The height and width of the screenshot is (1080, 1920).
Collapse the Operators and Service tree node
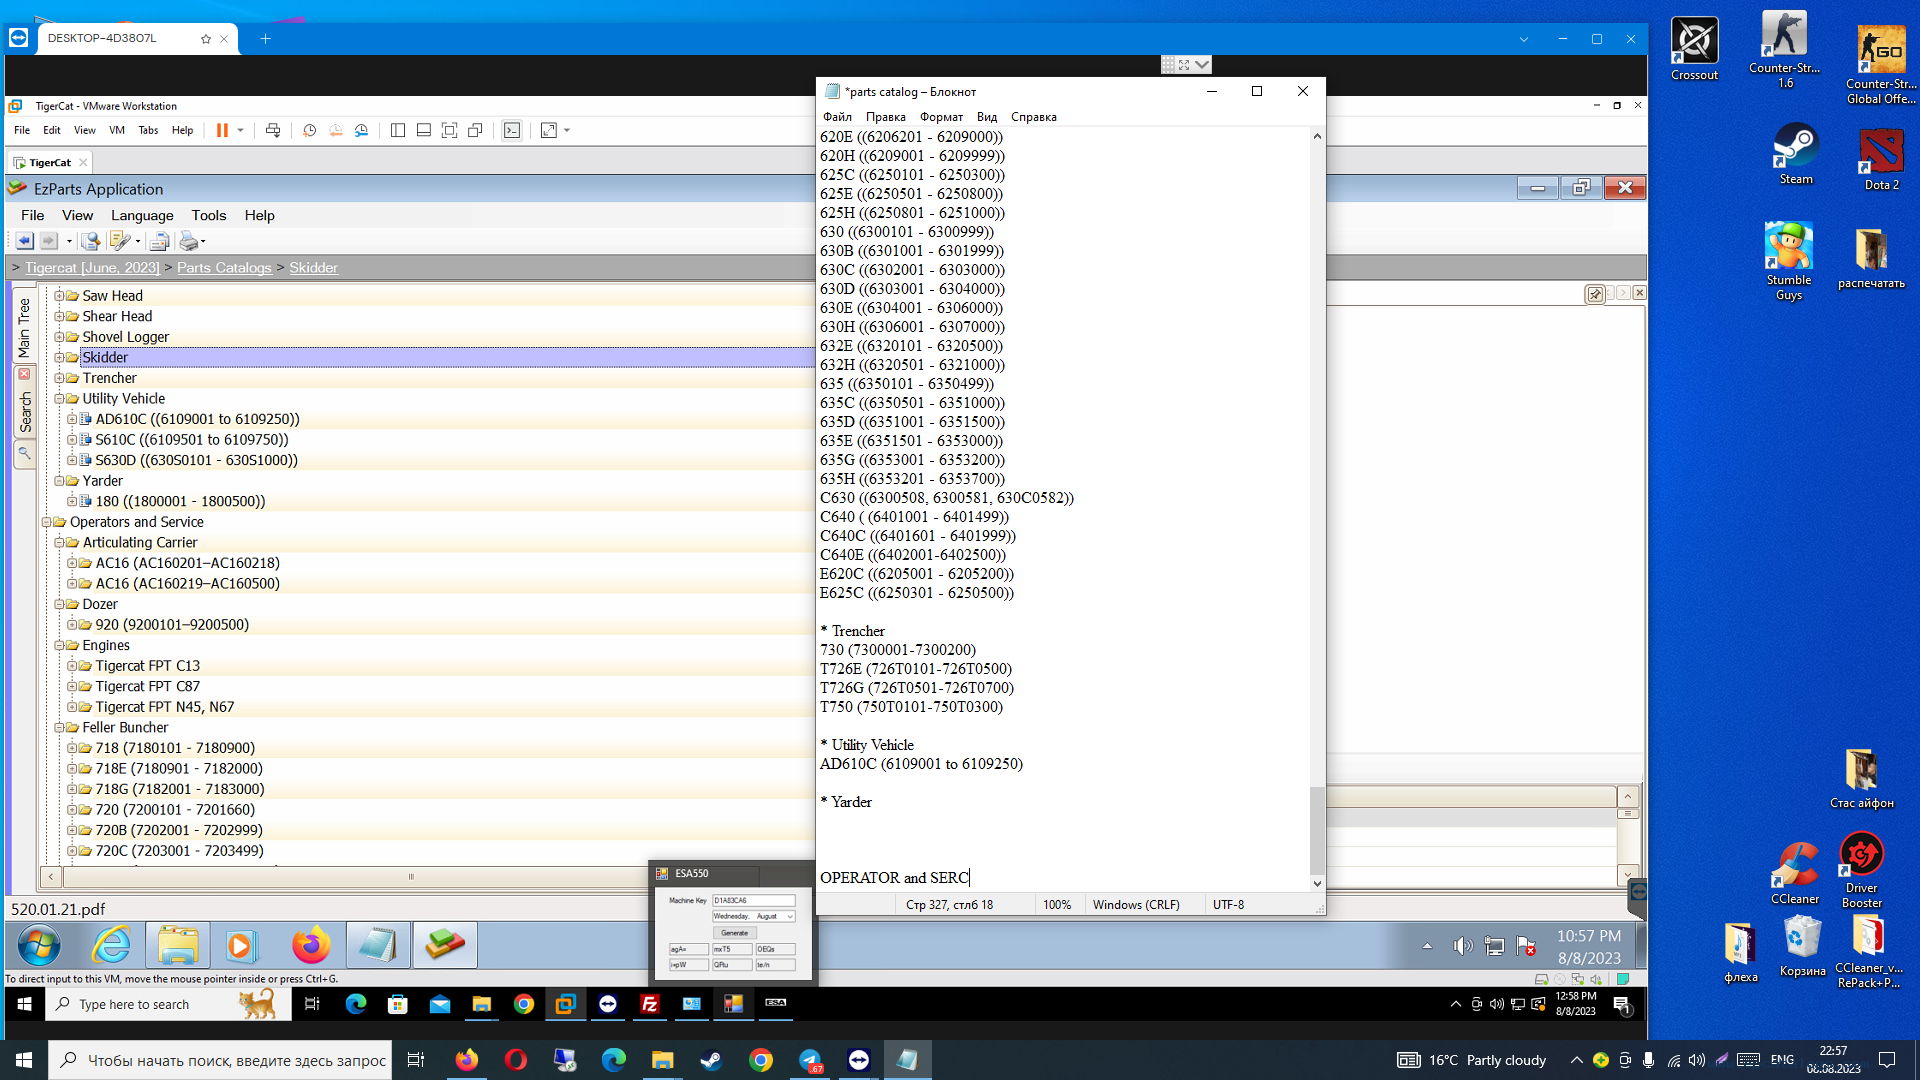(x=46, y=522)
